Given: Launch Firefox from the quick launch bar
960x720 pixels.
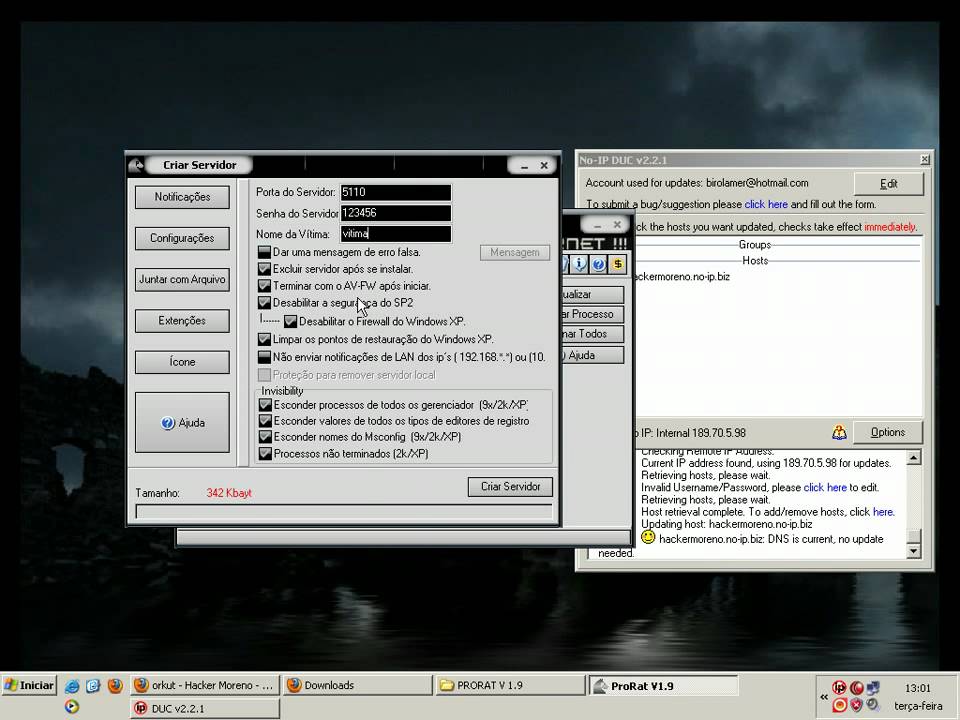Looking at the screenshot, I should (x=114, y=685).
